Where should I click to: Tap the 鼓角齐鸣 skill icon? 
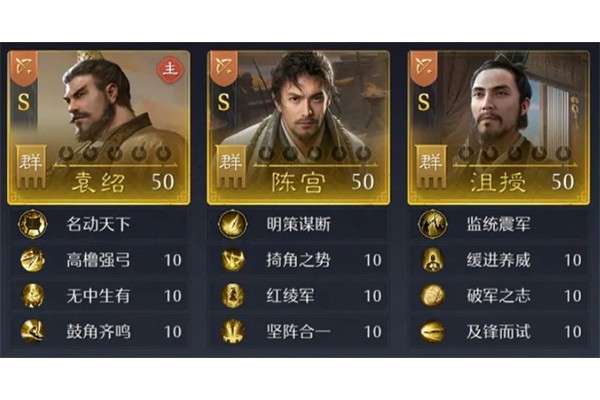(33, 331)
